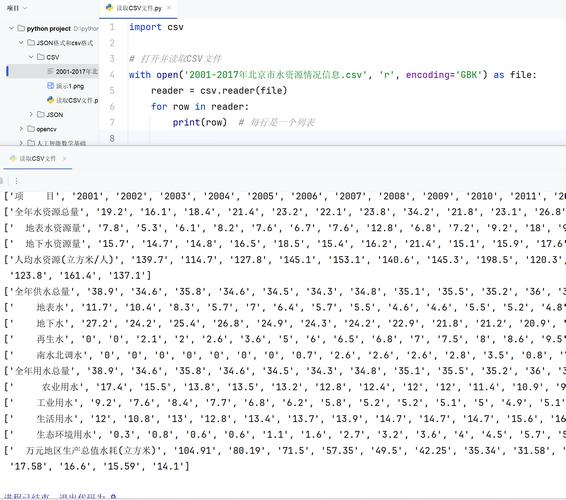Open the run toolbar more options menu
The width and height of the screenshot is (566, 500).
(x=16, y=181)
